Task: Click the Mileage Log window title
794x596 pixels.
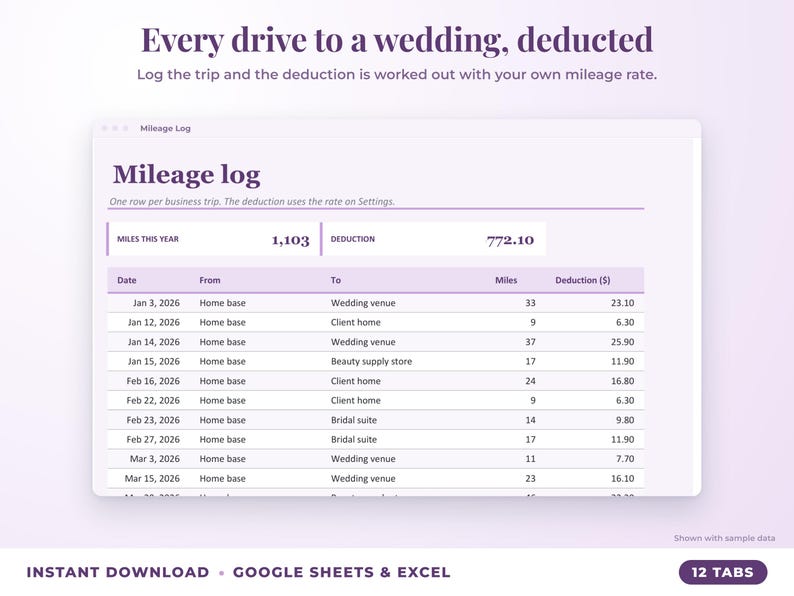Action: tap(165, 128)
